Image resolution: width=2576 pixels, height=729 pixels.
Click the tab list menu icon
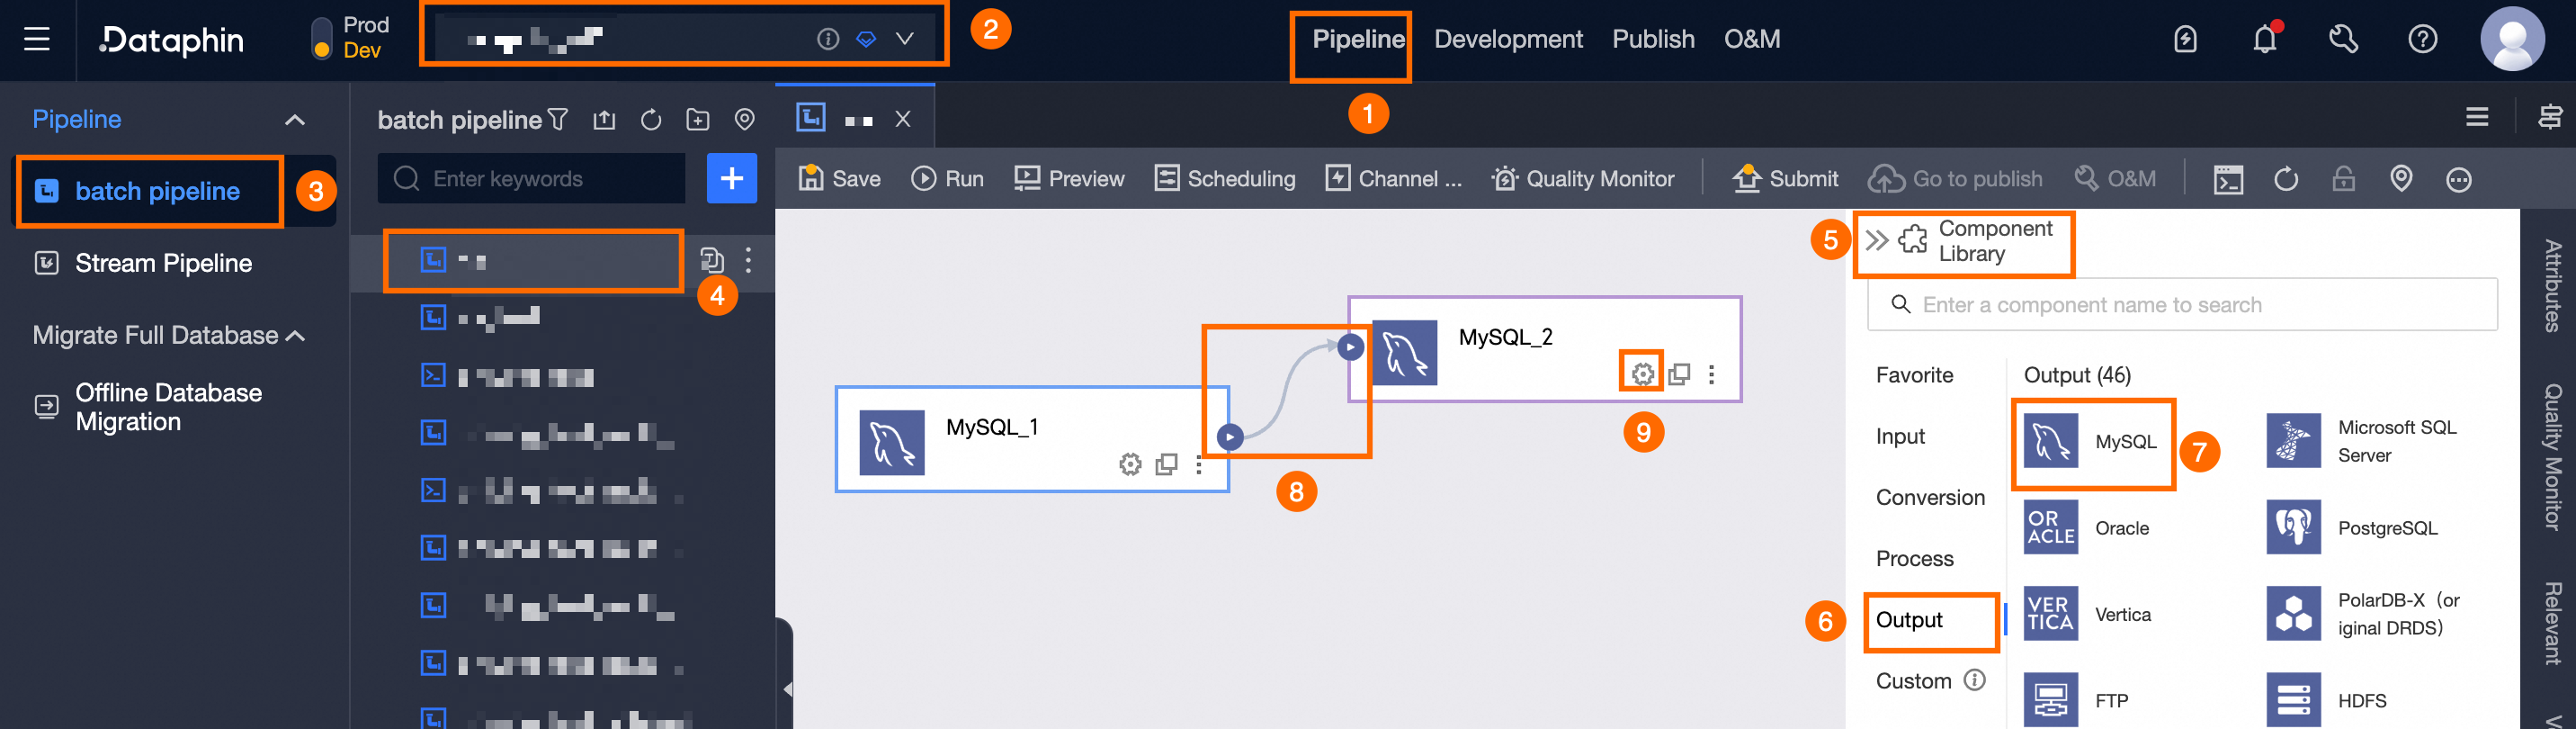point(2476,117)
